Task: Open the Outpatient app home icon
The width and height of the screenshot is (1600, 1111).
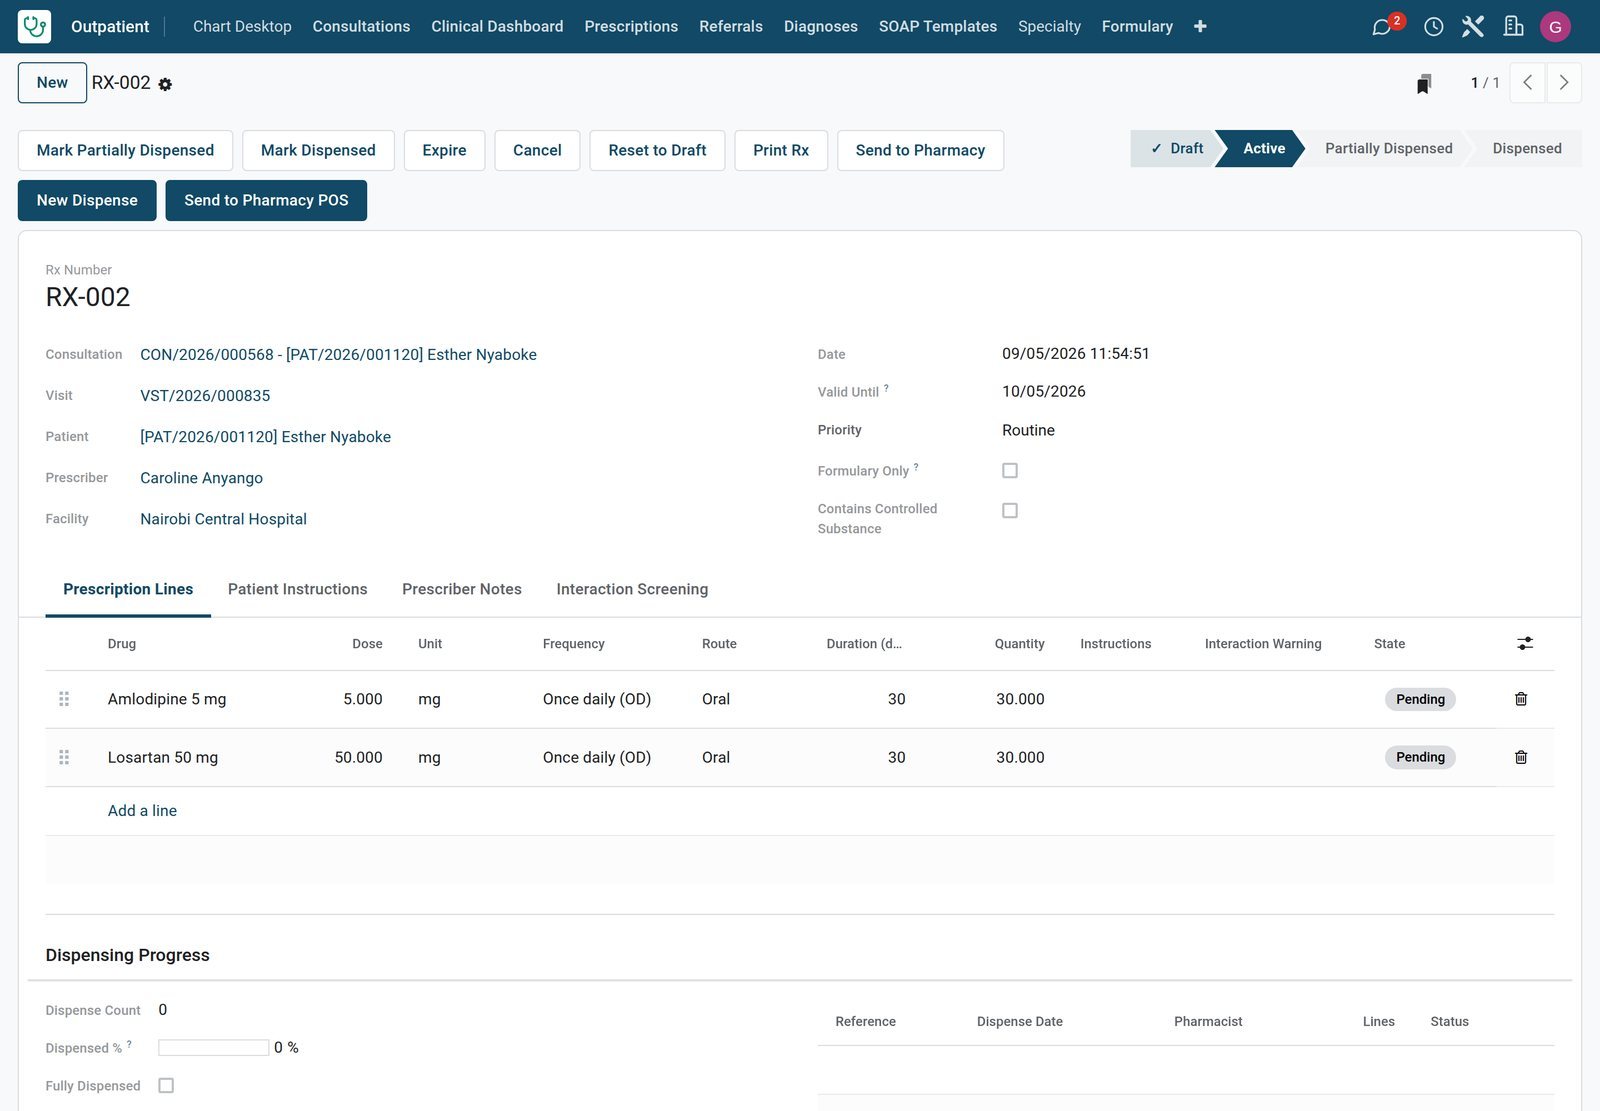Action: tap(35, 26)
